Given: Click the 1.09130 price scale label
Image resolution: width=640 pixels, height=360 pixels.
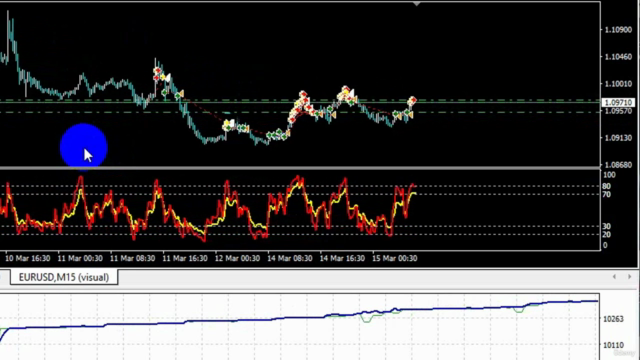Looking at the screenshot, I should (x=618, y=138).
